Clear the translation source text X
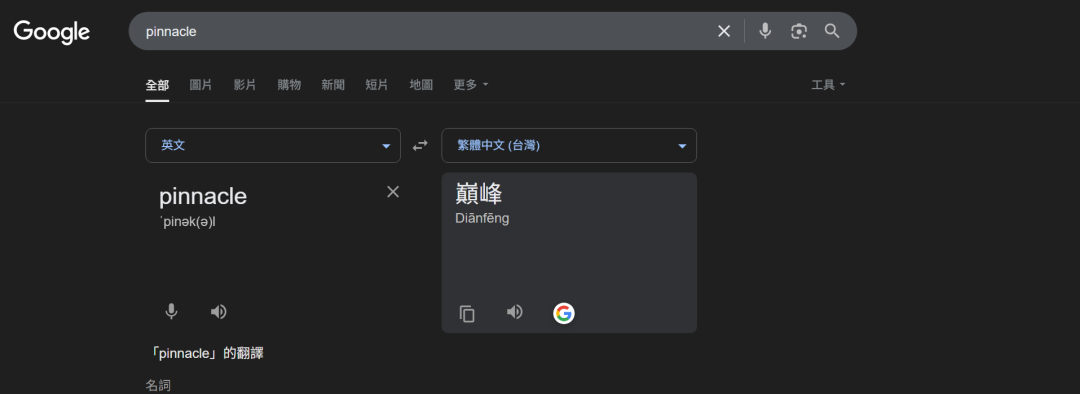The height and width of the screenshot is (394, 1080). (393, 191)
